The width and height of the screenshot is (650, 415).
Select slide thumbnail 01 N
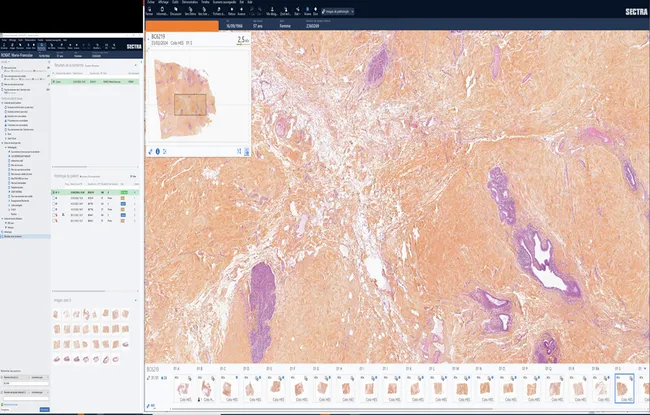coord(485,388)
